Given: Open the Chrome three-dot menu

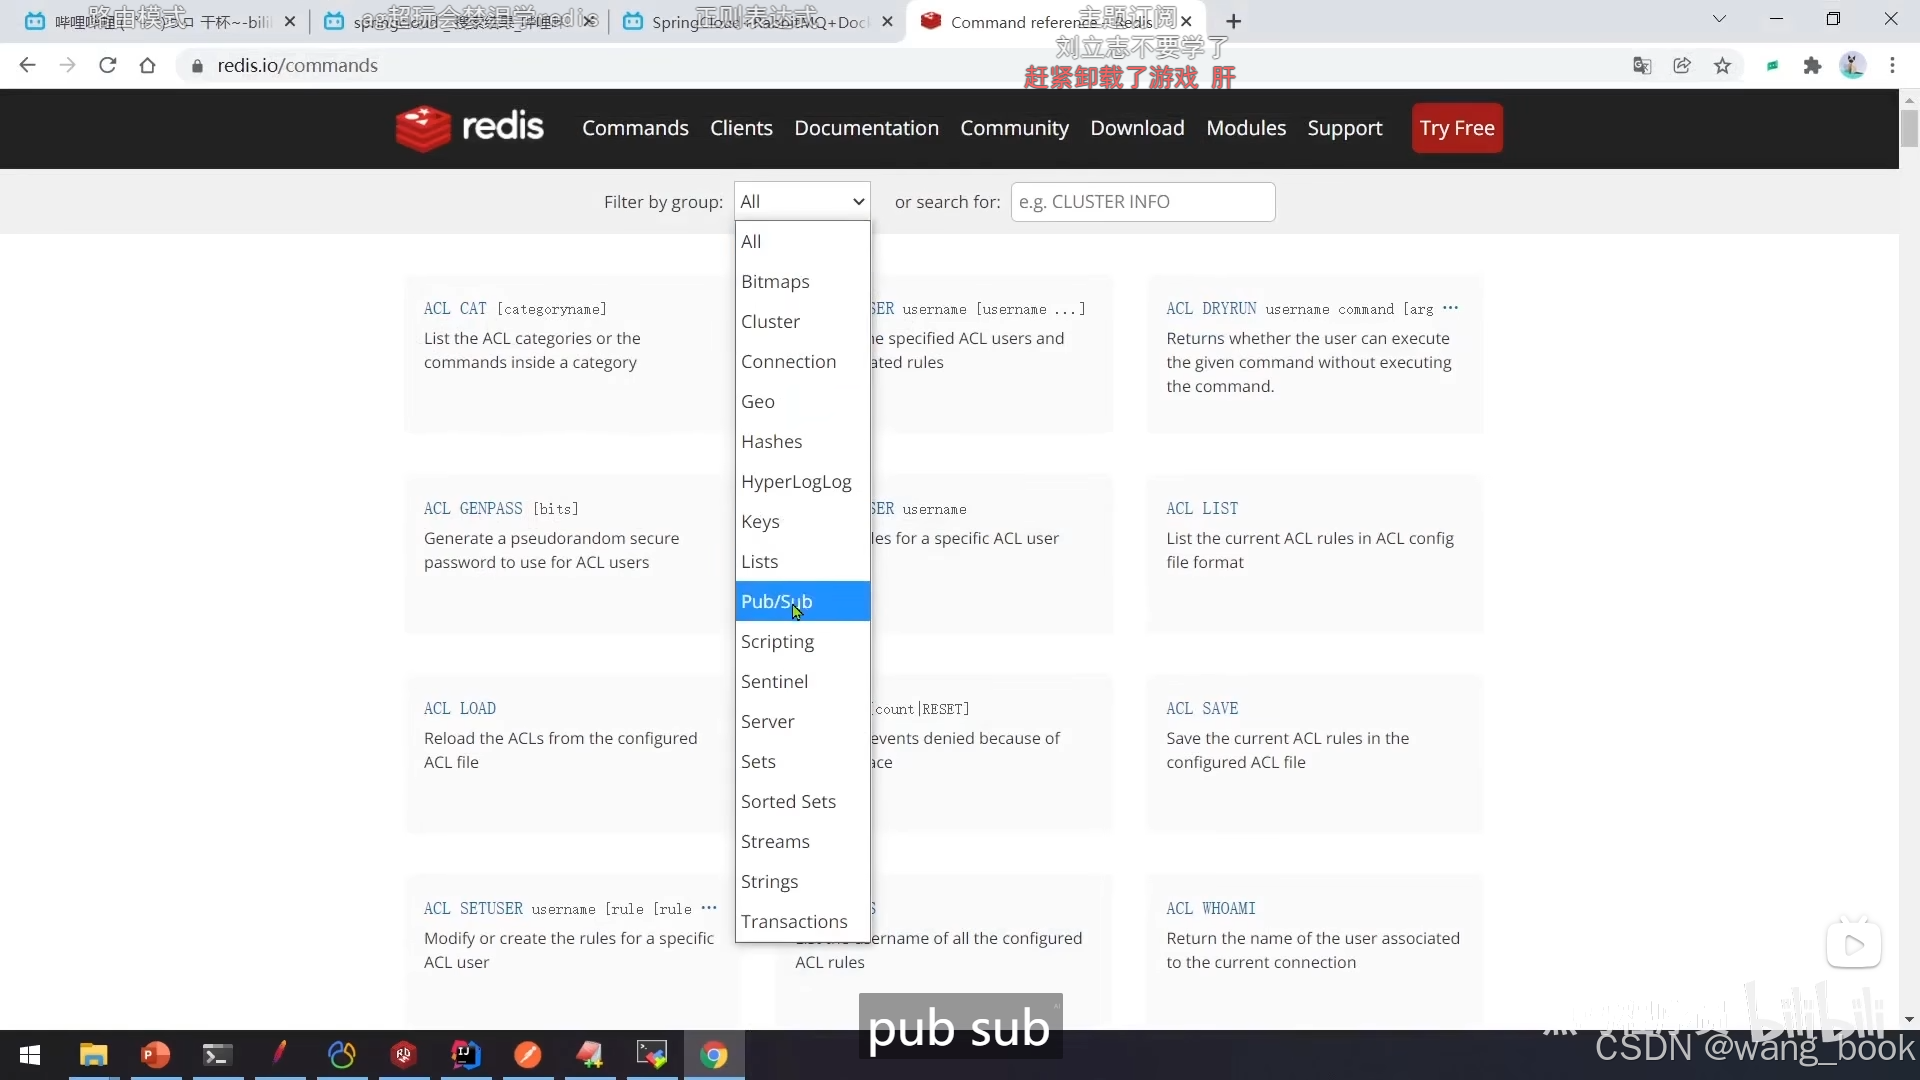Looking at the screenshot, I should (1892, 66).
